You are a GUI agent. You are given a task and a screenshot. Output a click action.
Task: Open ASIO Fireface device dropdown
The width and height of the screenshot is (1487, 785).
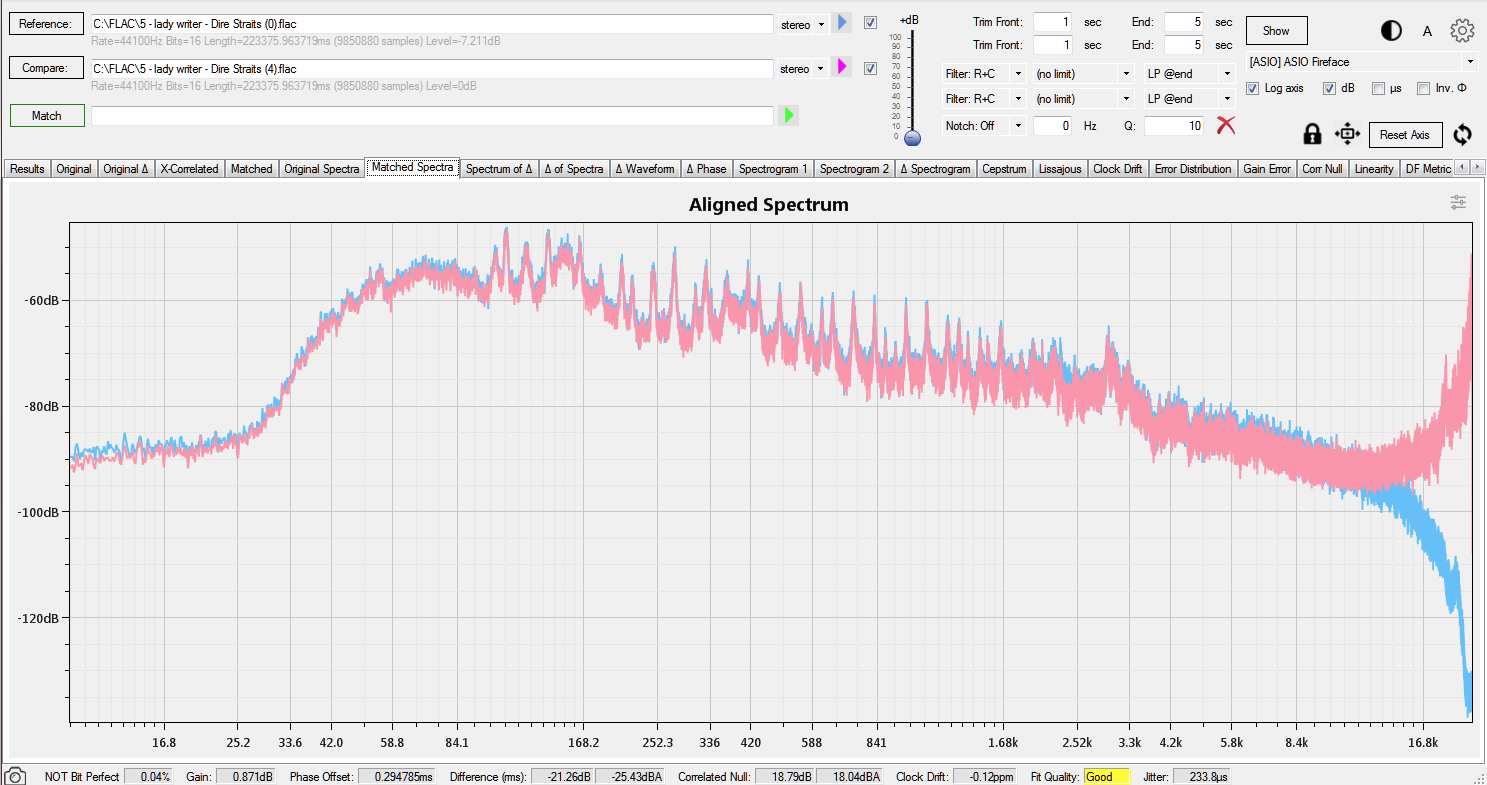pyautogui.click(x=1362, y=62)
